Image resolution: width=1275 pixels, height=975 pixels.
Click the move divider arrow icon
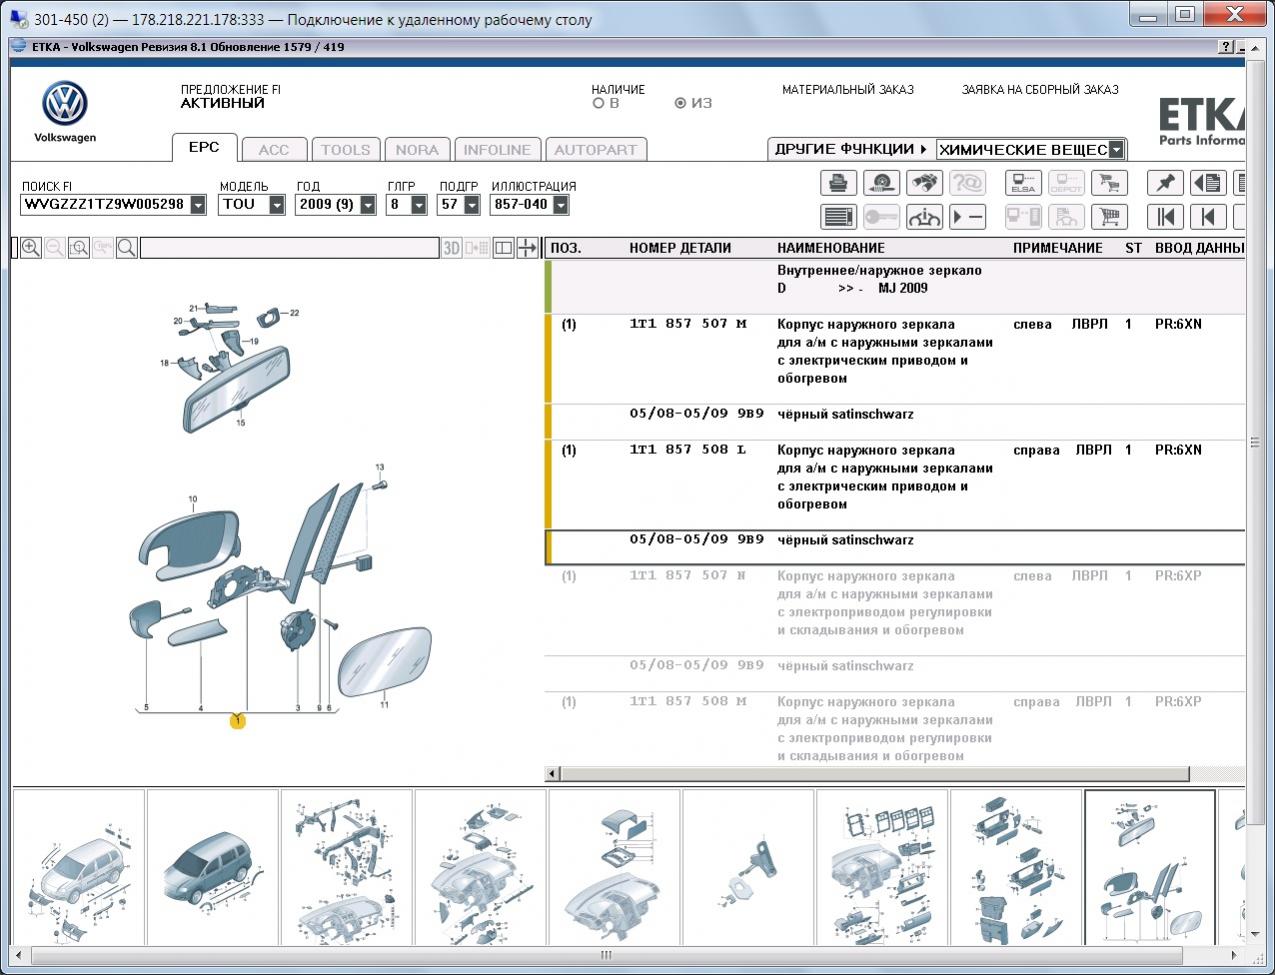(527, 248)
